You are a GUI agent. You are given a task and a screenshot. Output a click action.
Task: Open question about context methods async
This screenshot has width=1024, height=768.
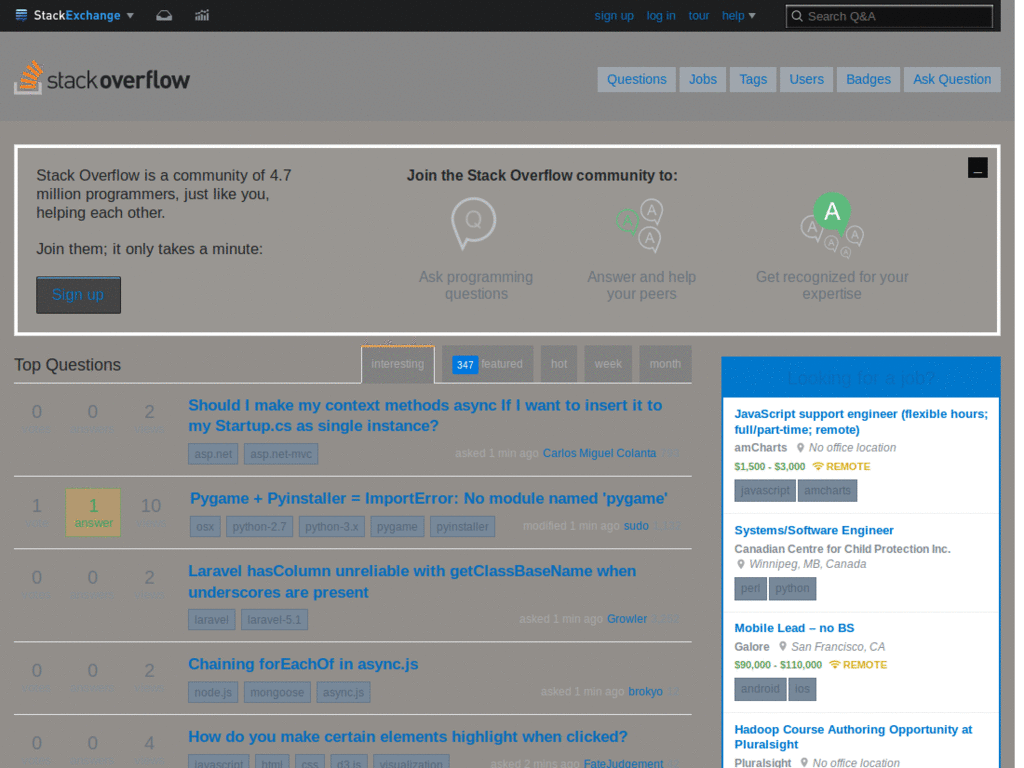pyautogui.click(x=425, y=415)
